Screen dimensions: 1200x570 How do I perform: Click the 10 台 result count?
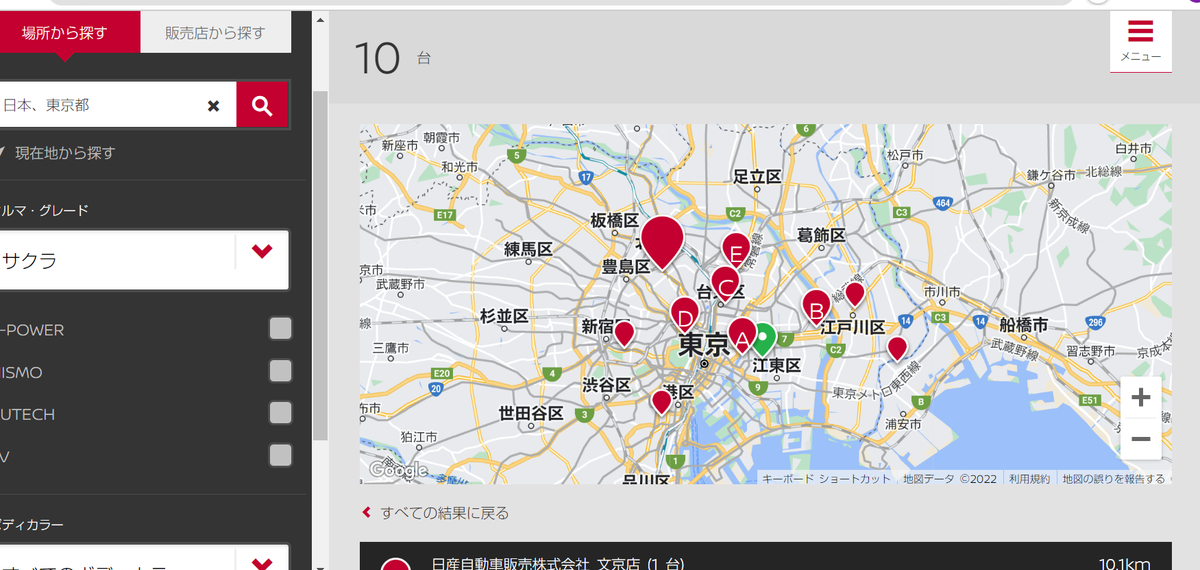click(393, 58)
